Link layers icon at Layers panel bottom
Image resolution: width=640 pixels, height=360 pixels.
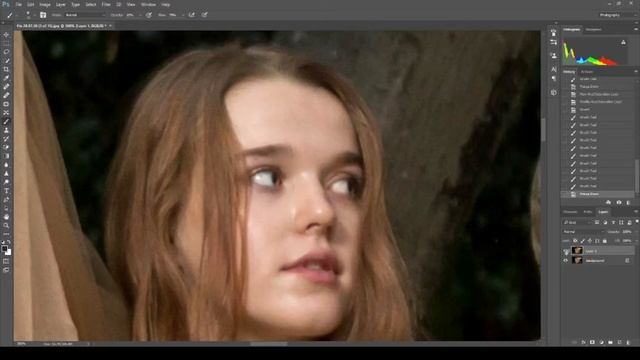[x=574, y=342]
